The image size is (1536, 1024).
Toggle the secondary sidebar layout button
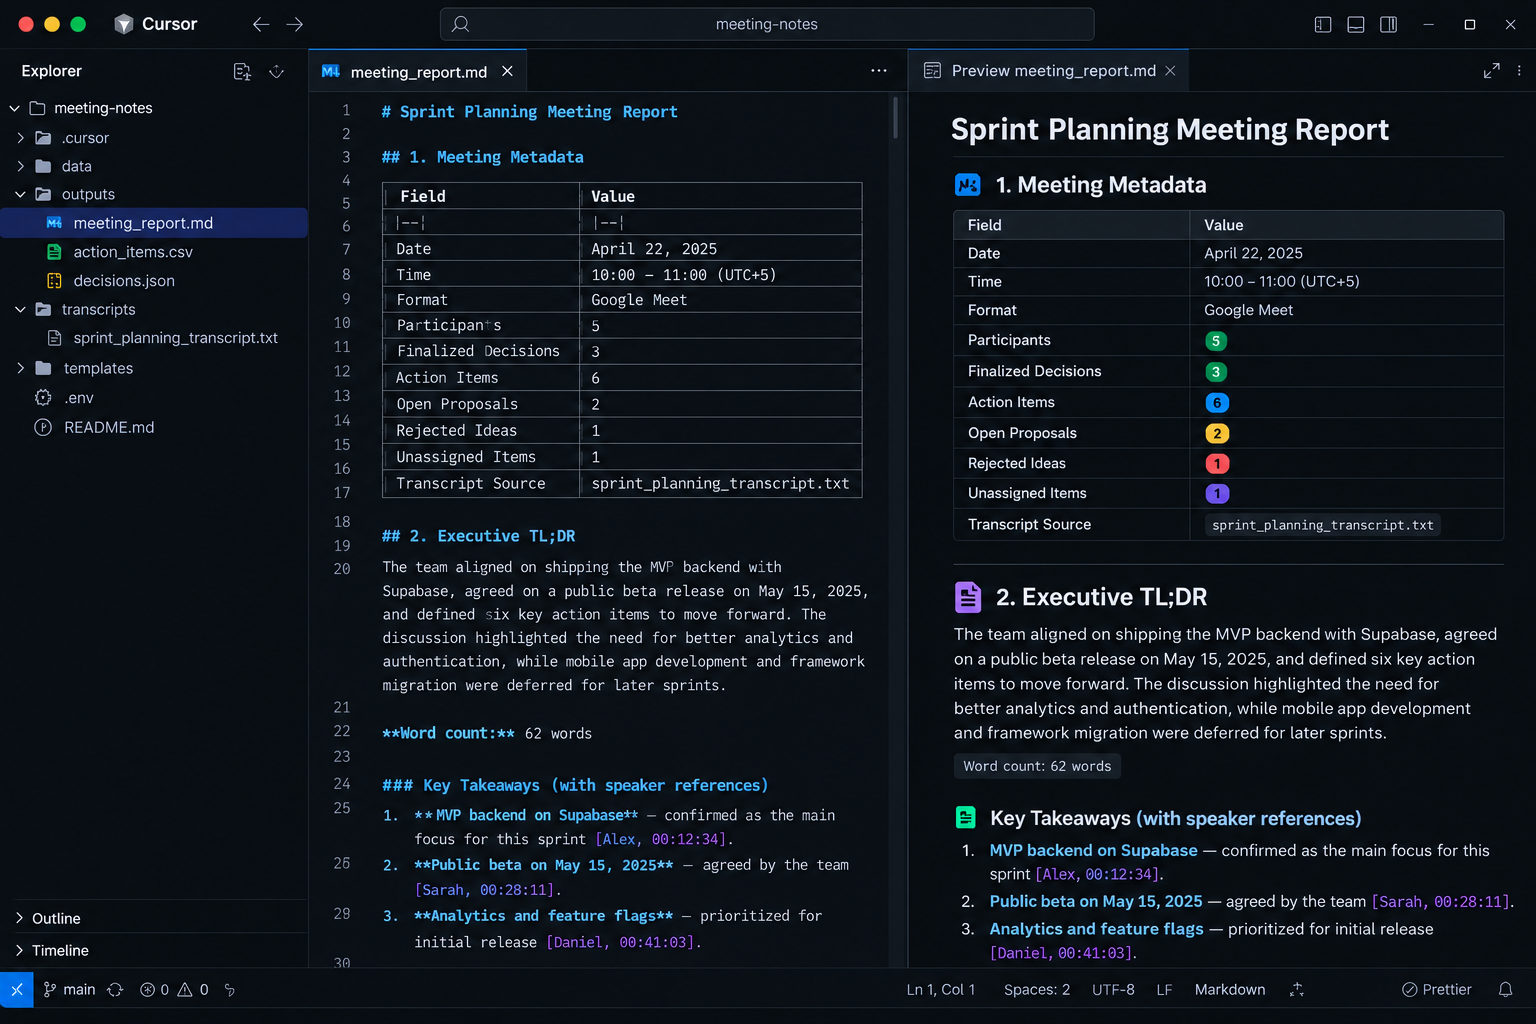pos(1389,24)
